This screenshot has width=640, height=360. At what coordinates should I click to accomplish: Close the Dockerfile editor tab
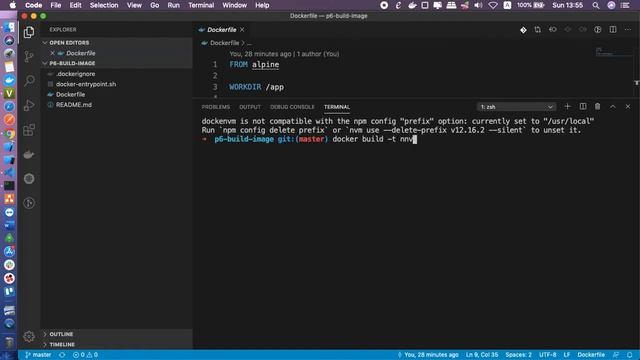242,30
